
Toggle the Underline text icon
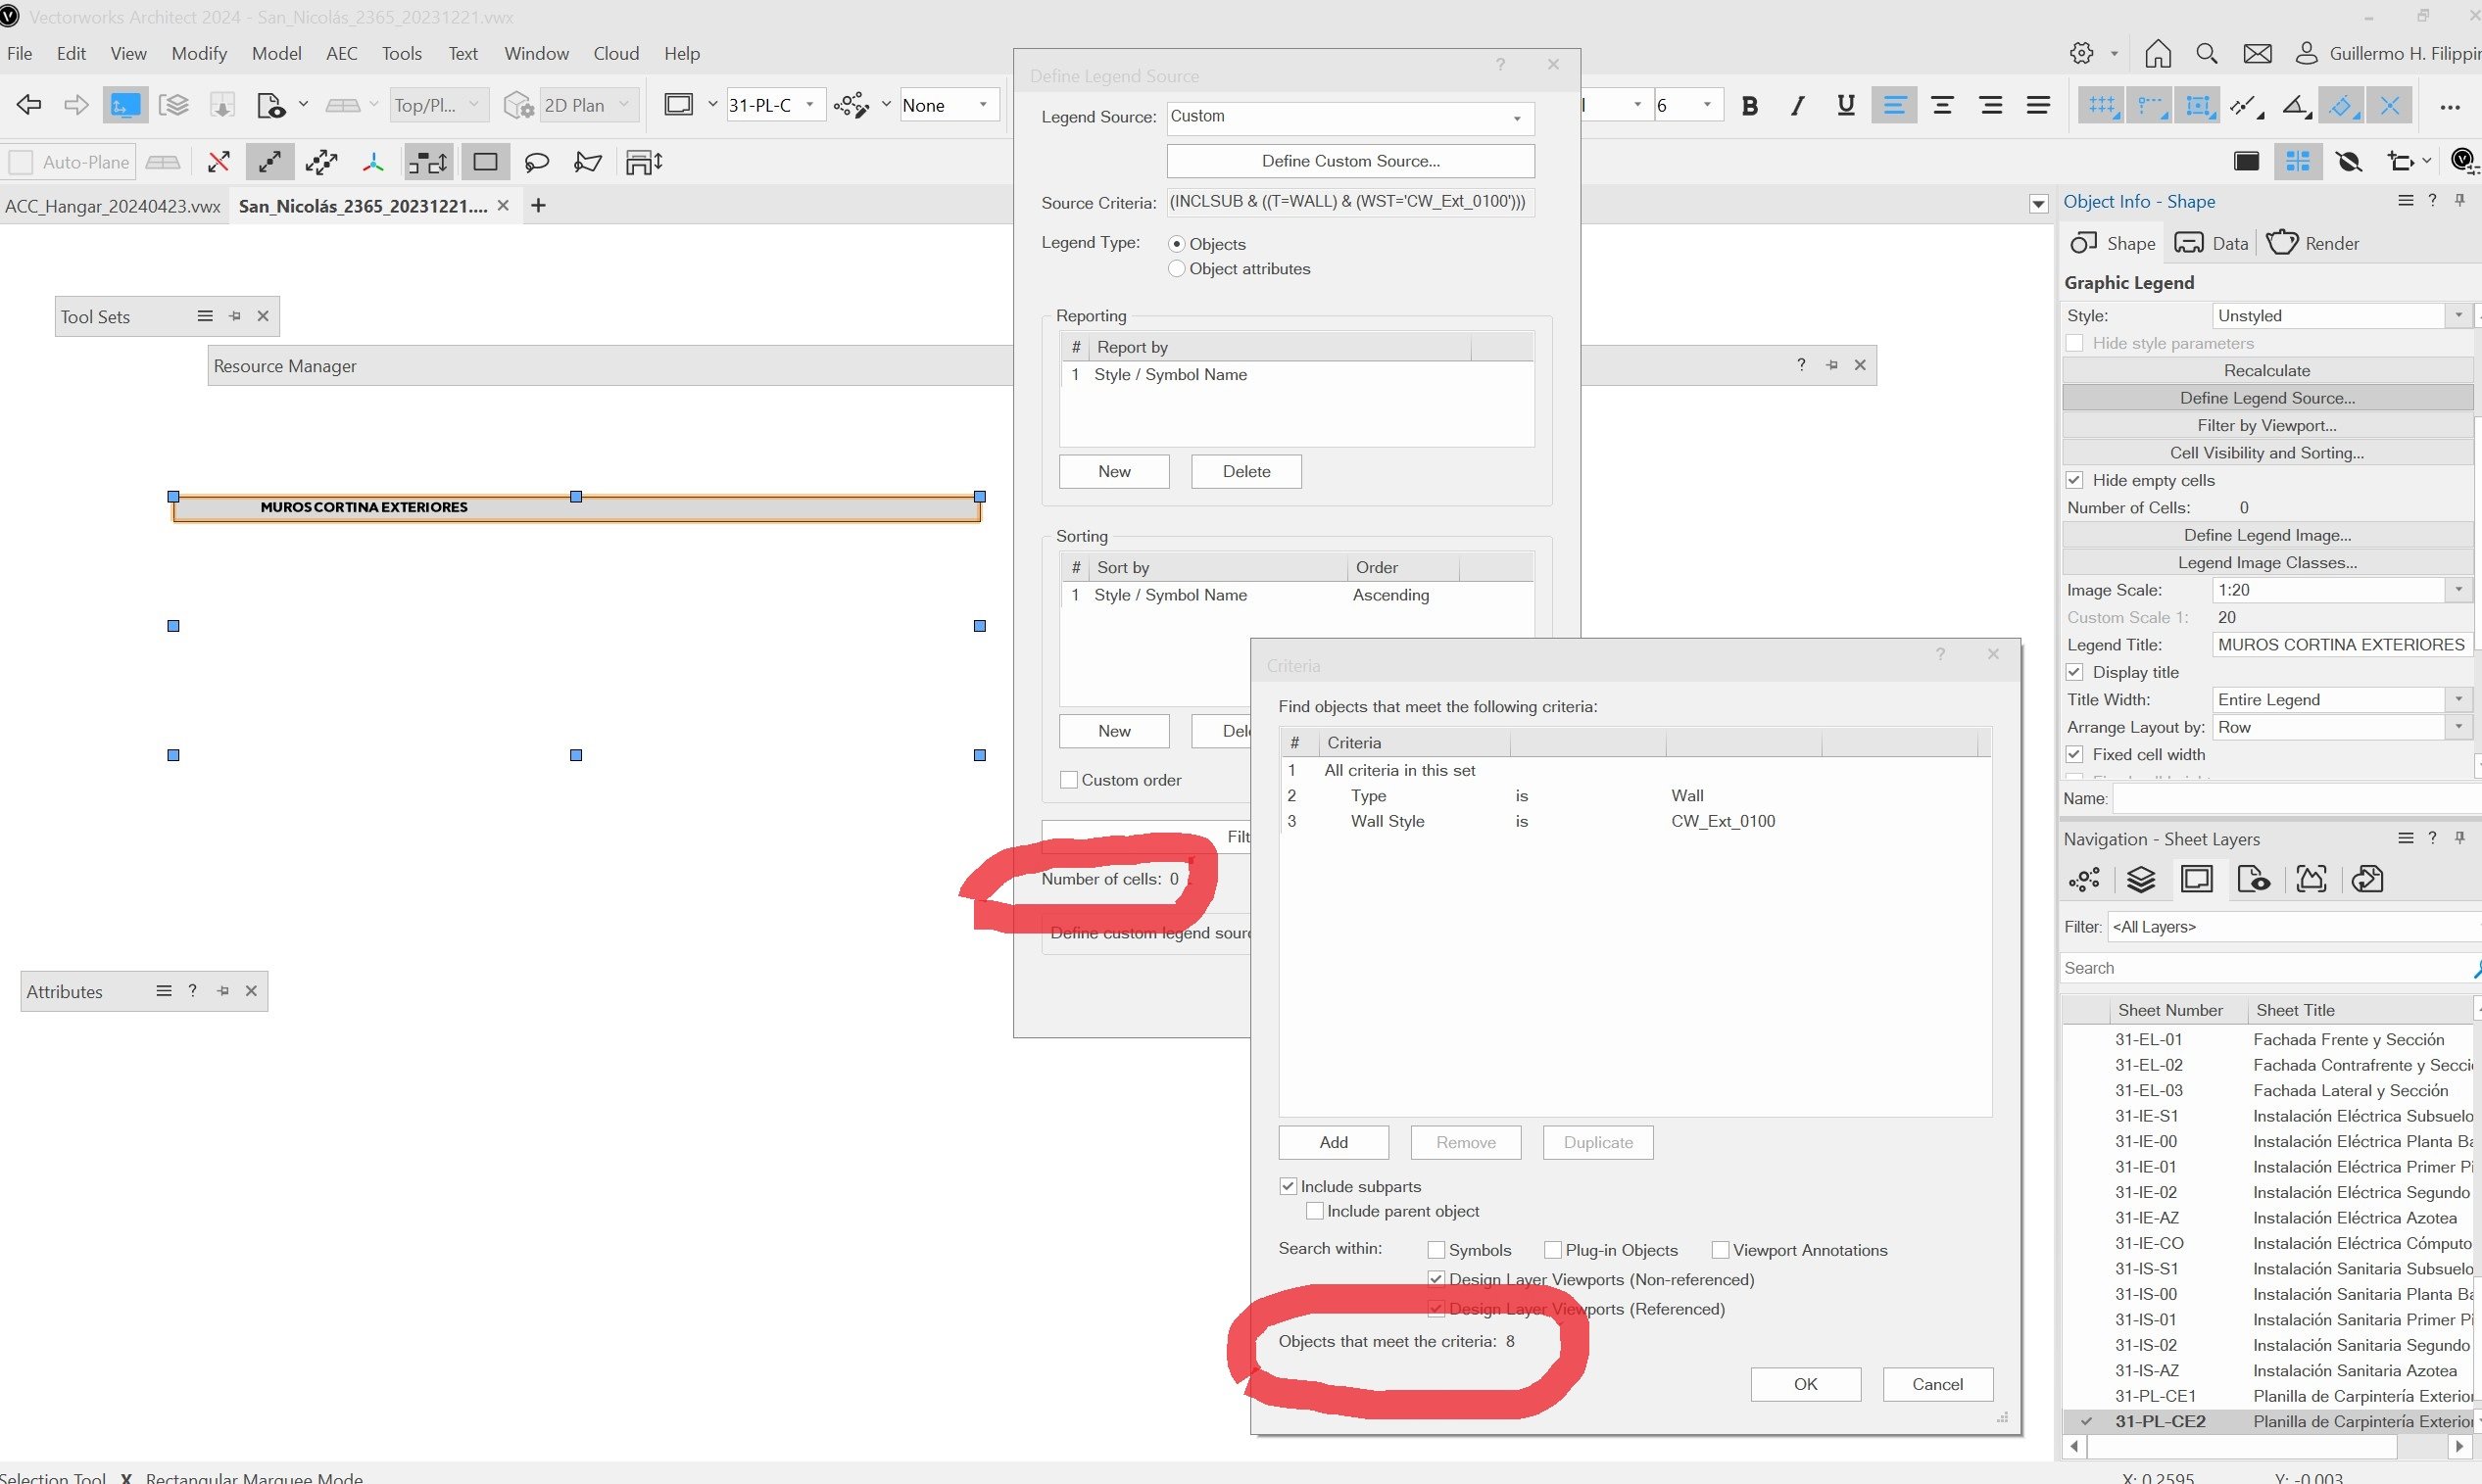pos(1846,105)
